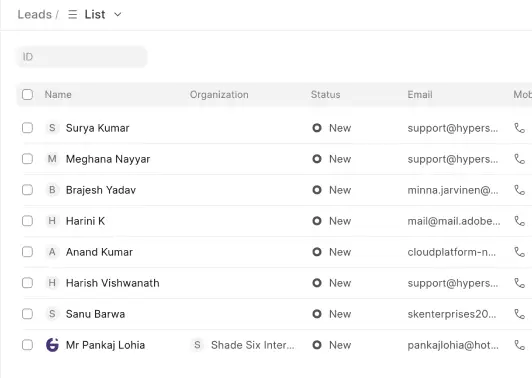Click the S avatar beside Sanu Barwa

tap(52, 314)
